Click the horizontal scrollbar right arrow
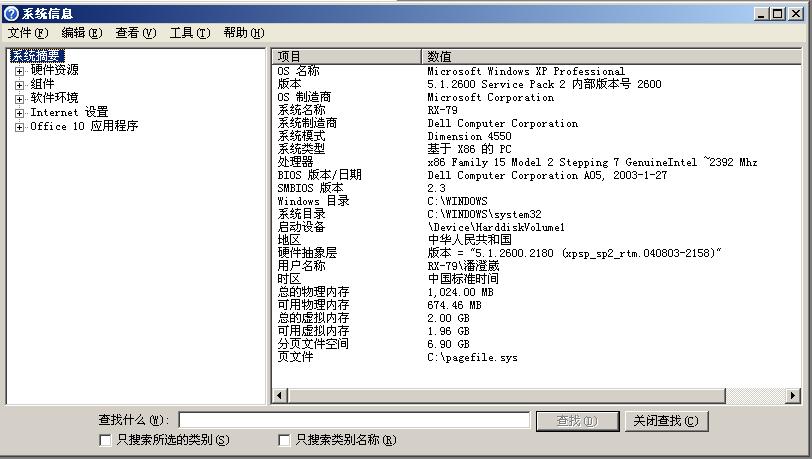The height and width of the screenshot is (459, 812). (x=793, y=396)
